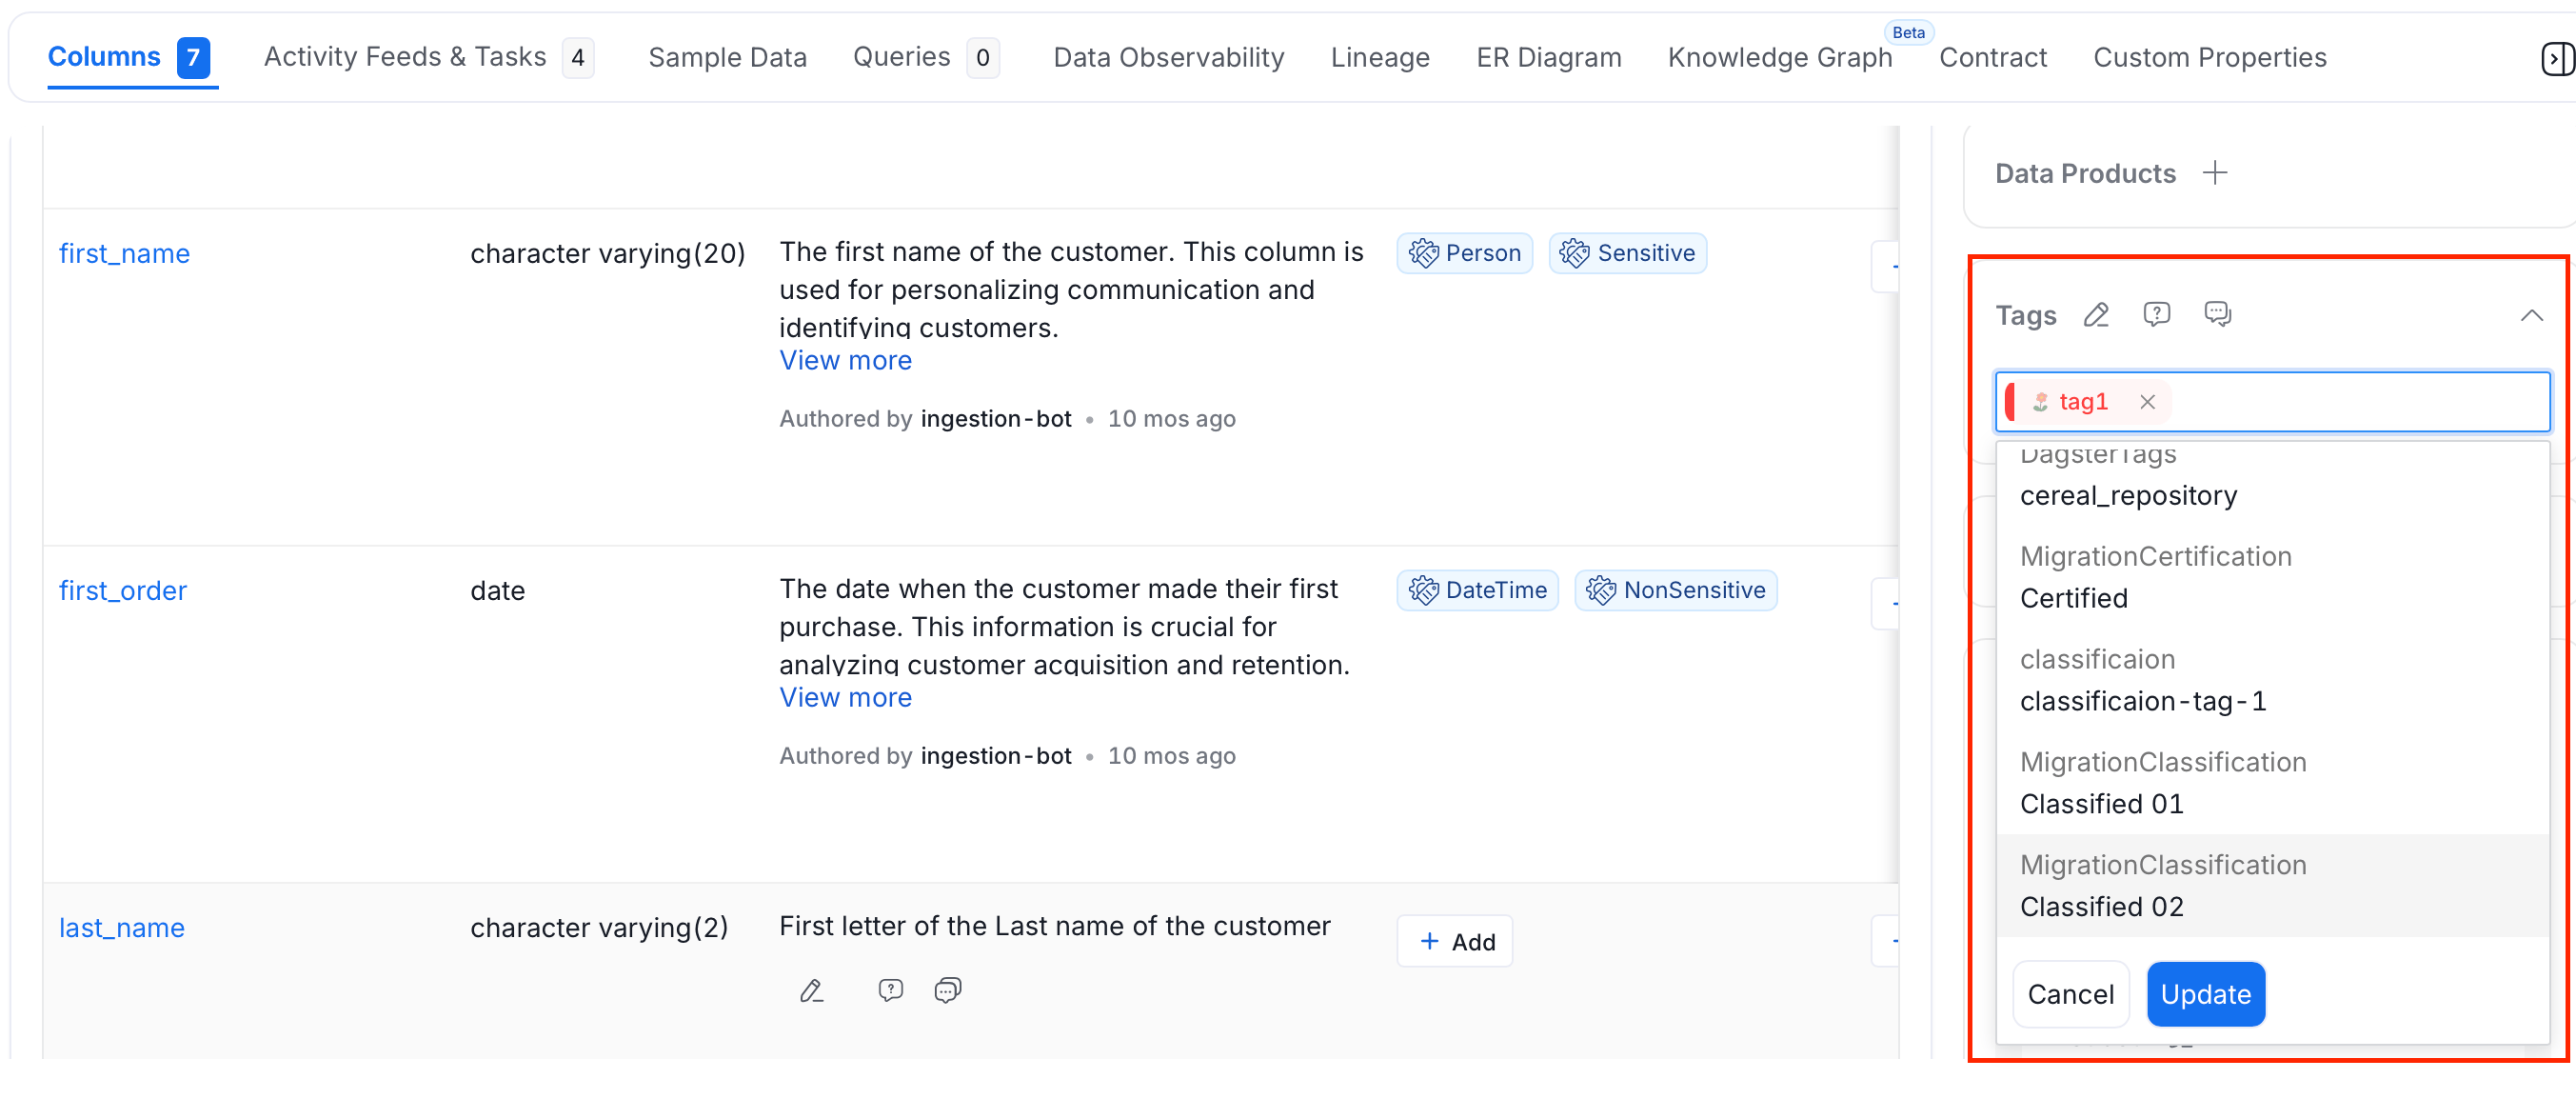2576x1099 pixels.
Task: Click the request-update question icon beside Tags
Action: tap(2157, 315)
